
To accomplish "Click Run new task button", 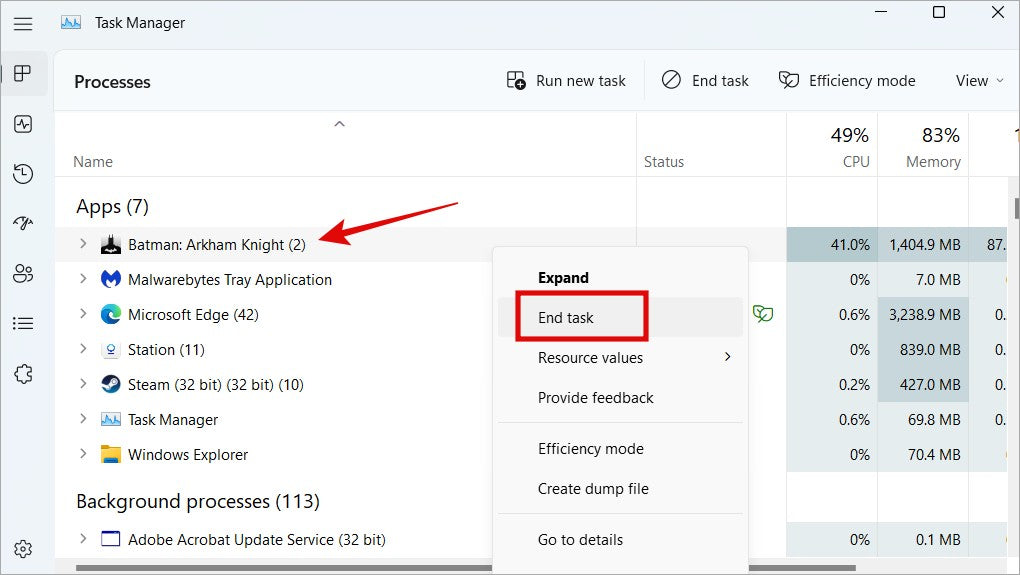I will 566,81.
